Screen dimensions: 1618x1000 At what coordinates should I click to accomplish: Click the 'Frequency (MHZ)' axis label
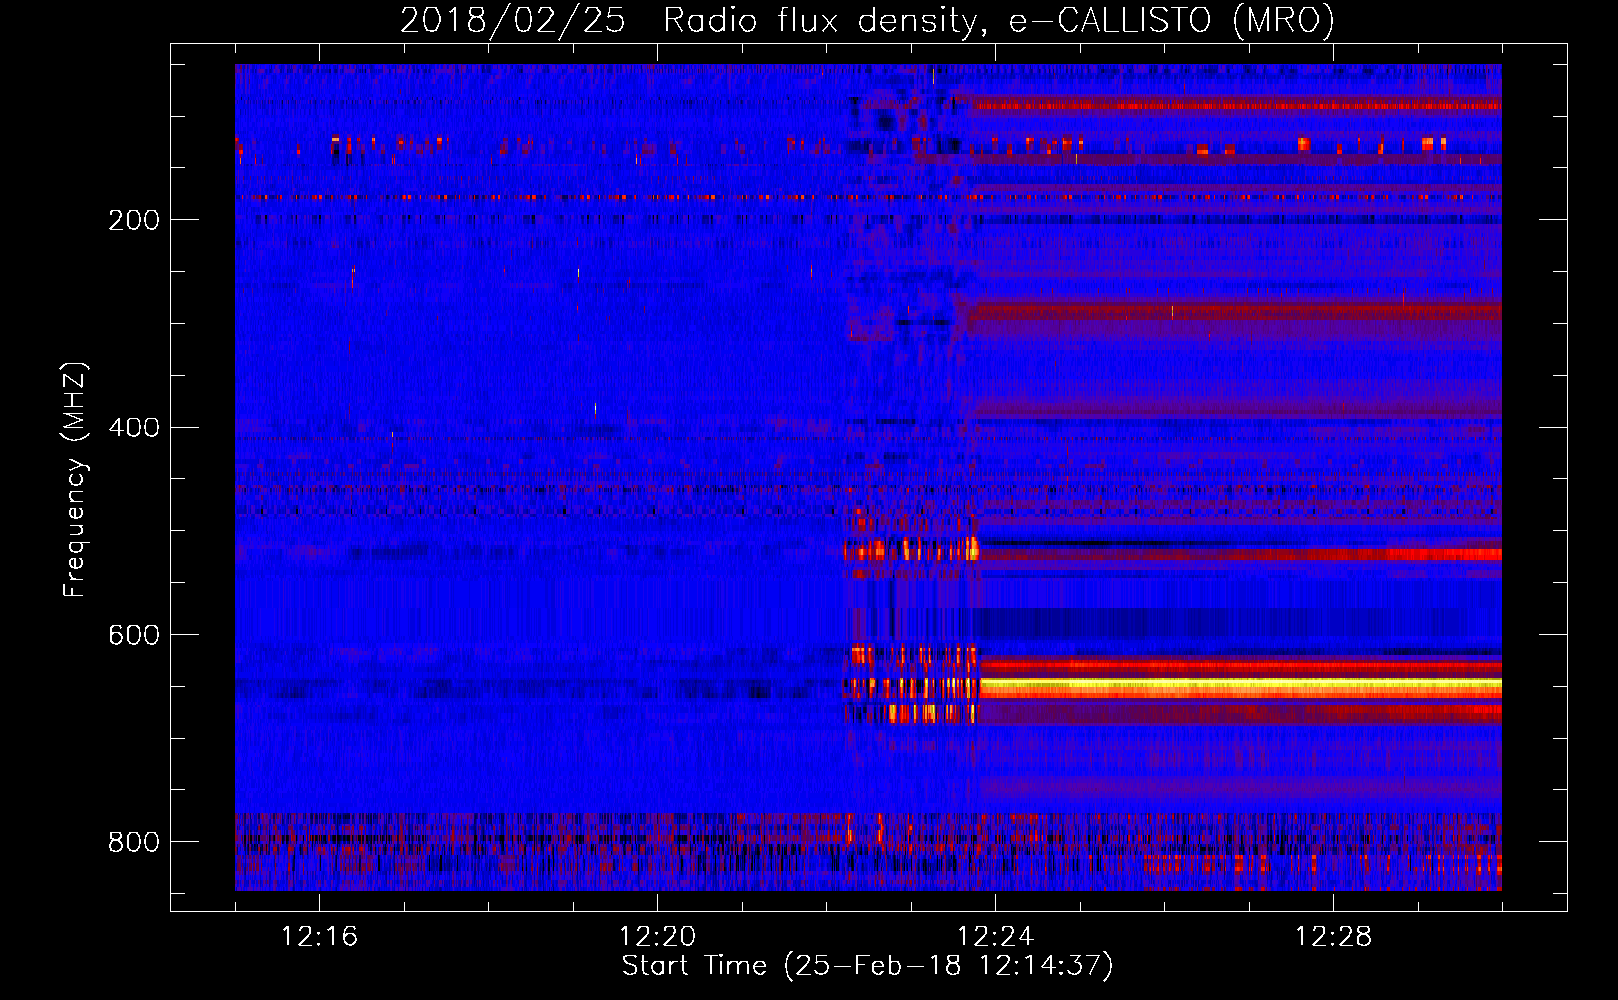click(x=75, y=479)
